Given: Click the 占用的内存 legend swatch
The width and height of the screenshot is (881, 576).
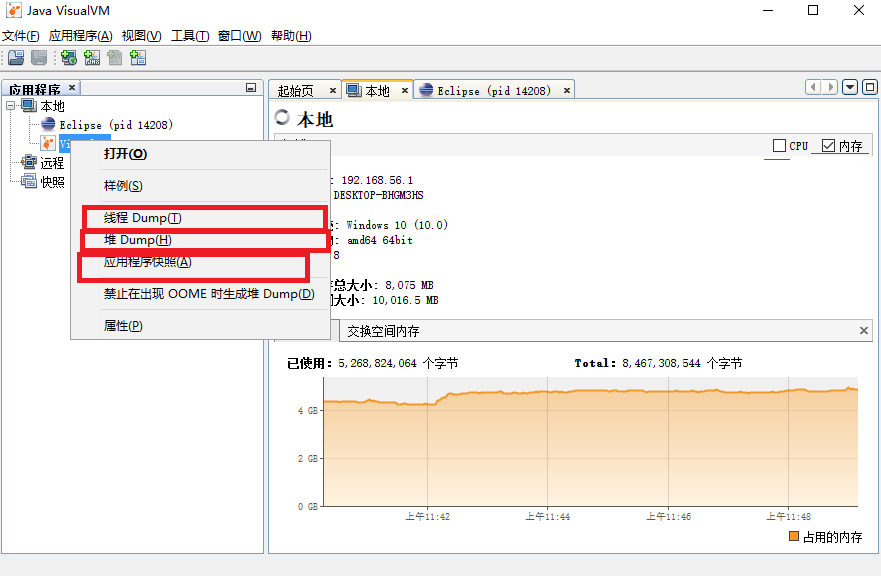Looking at the screenshot, I should click(794, 537).
